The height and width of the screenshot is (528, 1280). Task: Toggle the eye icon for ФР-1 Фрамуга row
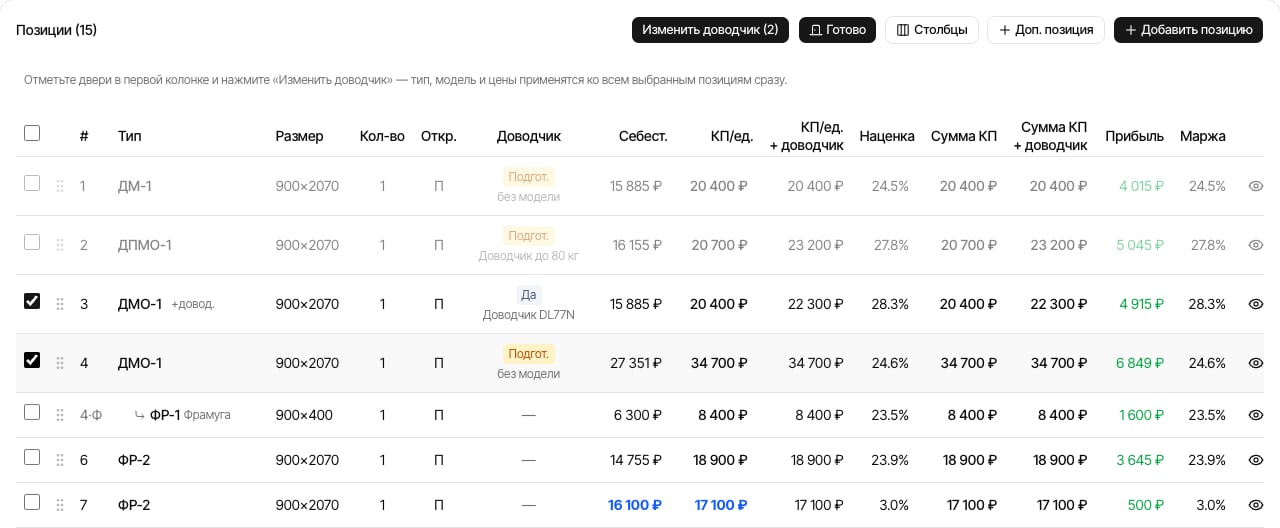pyautogui.click(x=1256, y=415)
